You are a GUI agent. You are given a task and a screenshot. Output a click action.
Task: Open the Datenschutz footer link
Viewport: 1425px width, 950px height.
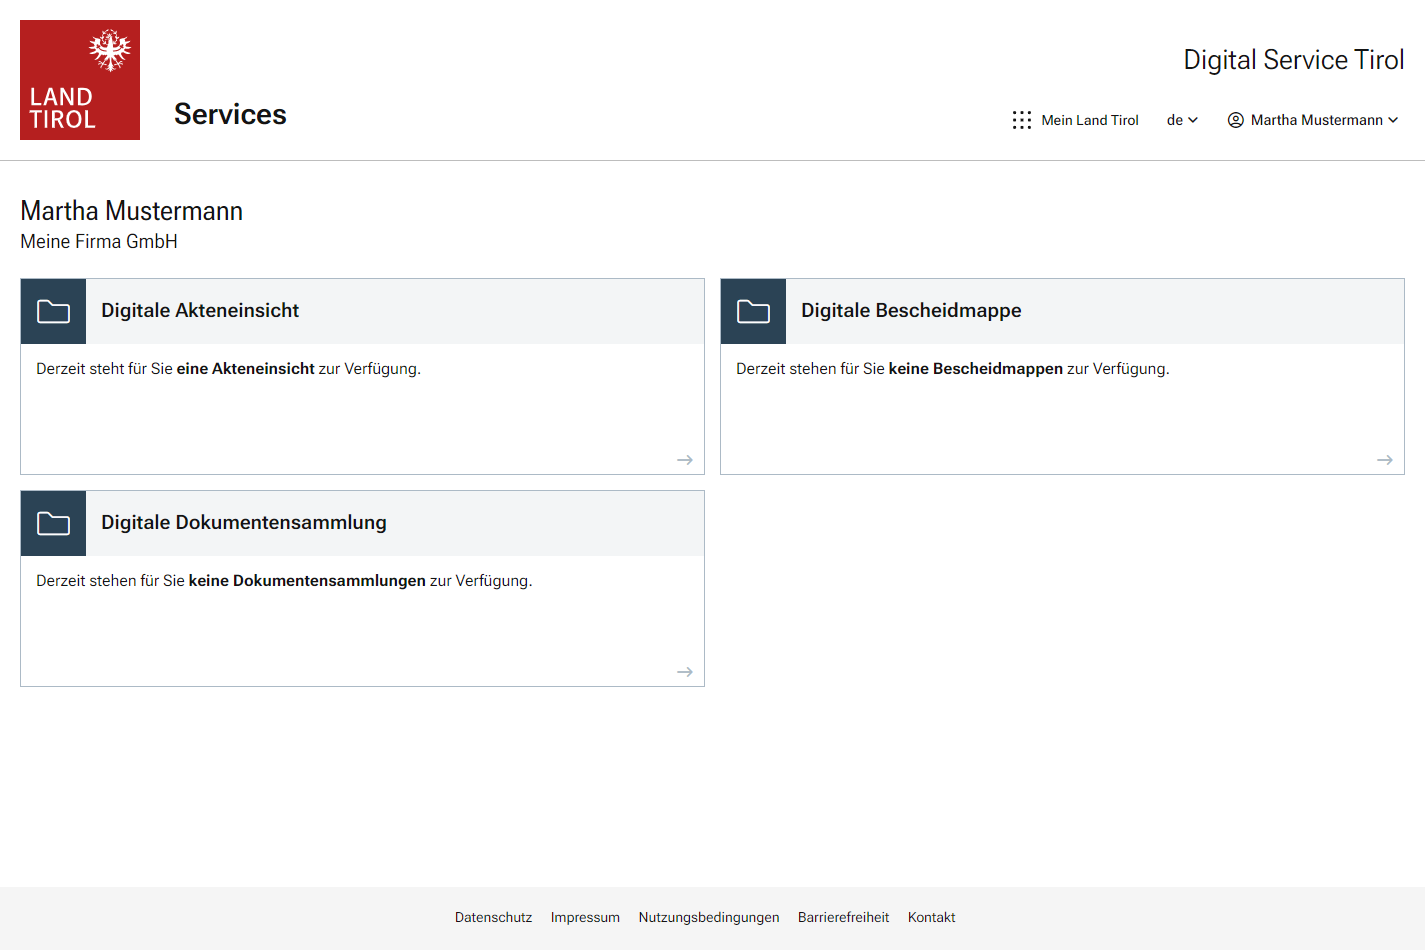tap(493, 917)
